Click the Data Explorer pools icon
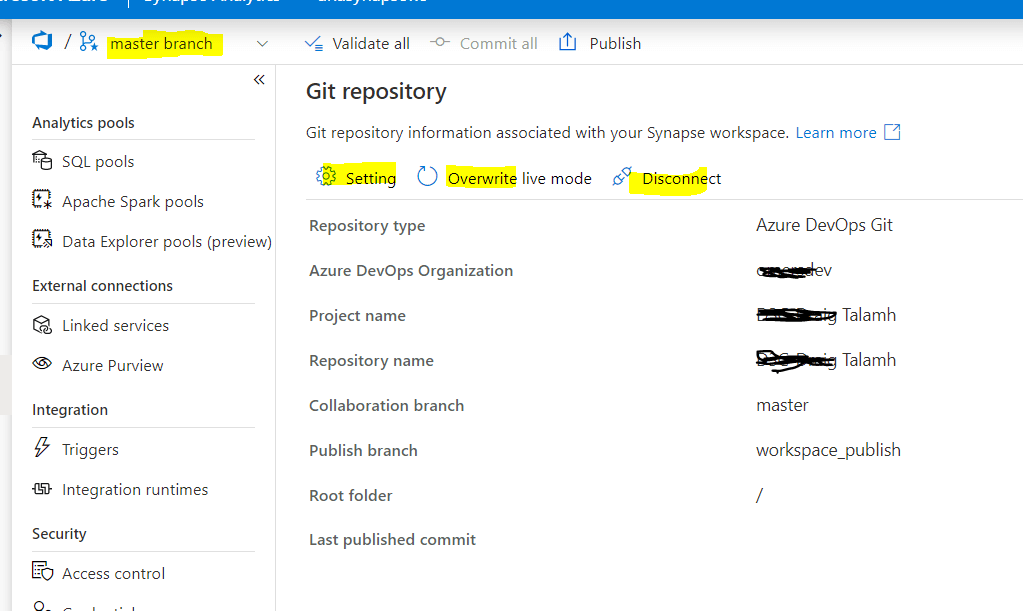1023x611 pixels. coord(42,239)
